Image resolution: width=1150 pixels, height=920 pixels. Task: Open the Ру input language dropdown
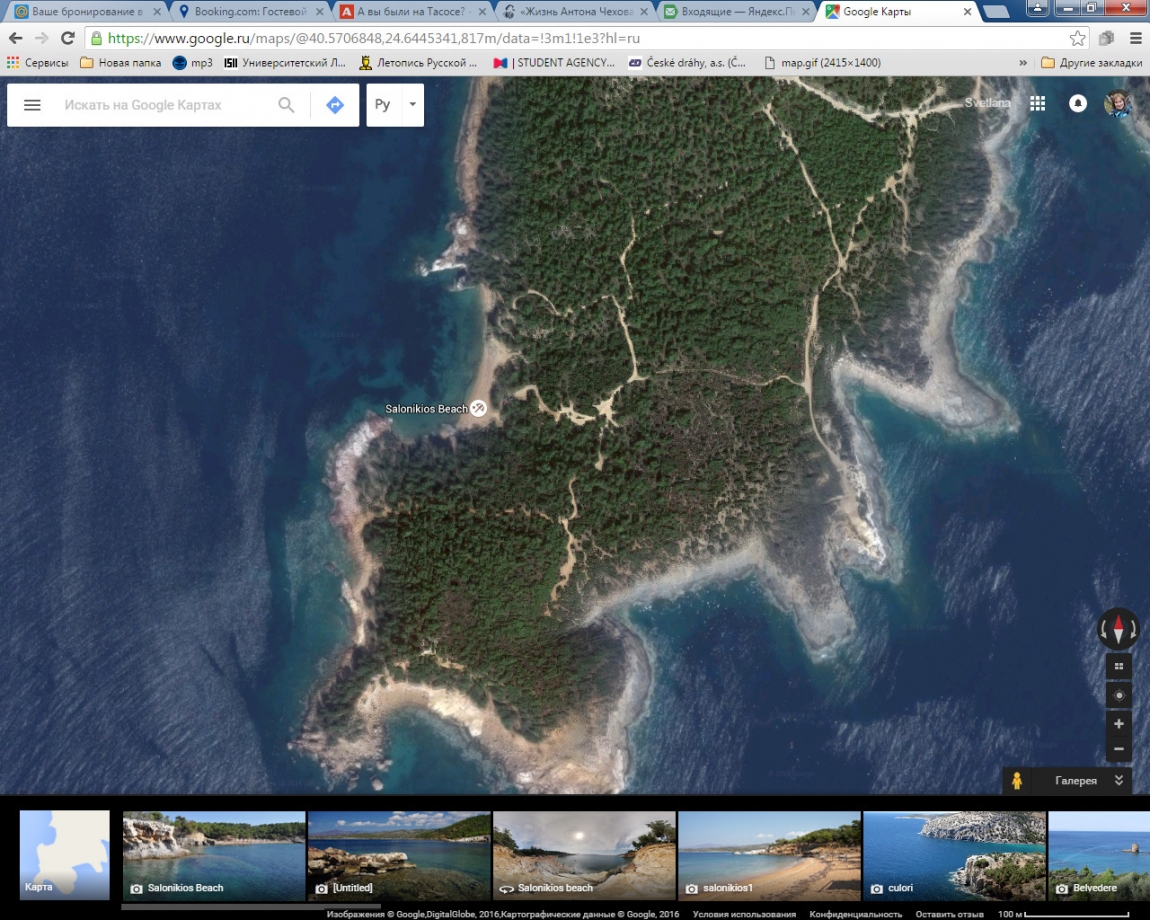pyautogui.click(x=412, y=105)
